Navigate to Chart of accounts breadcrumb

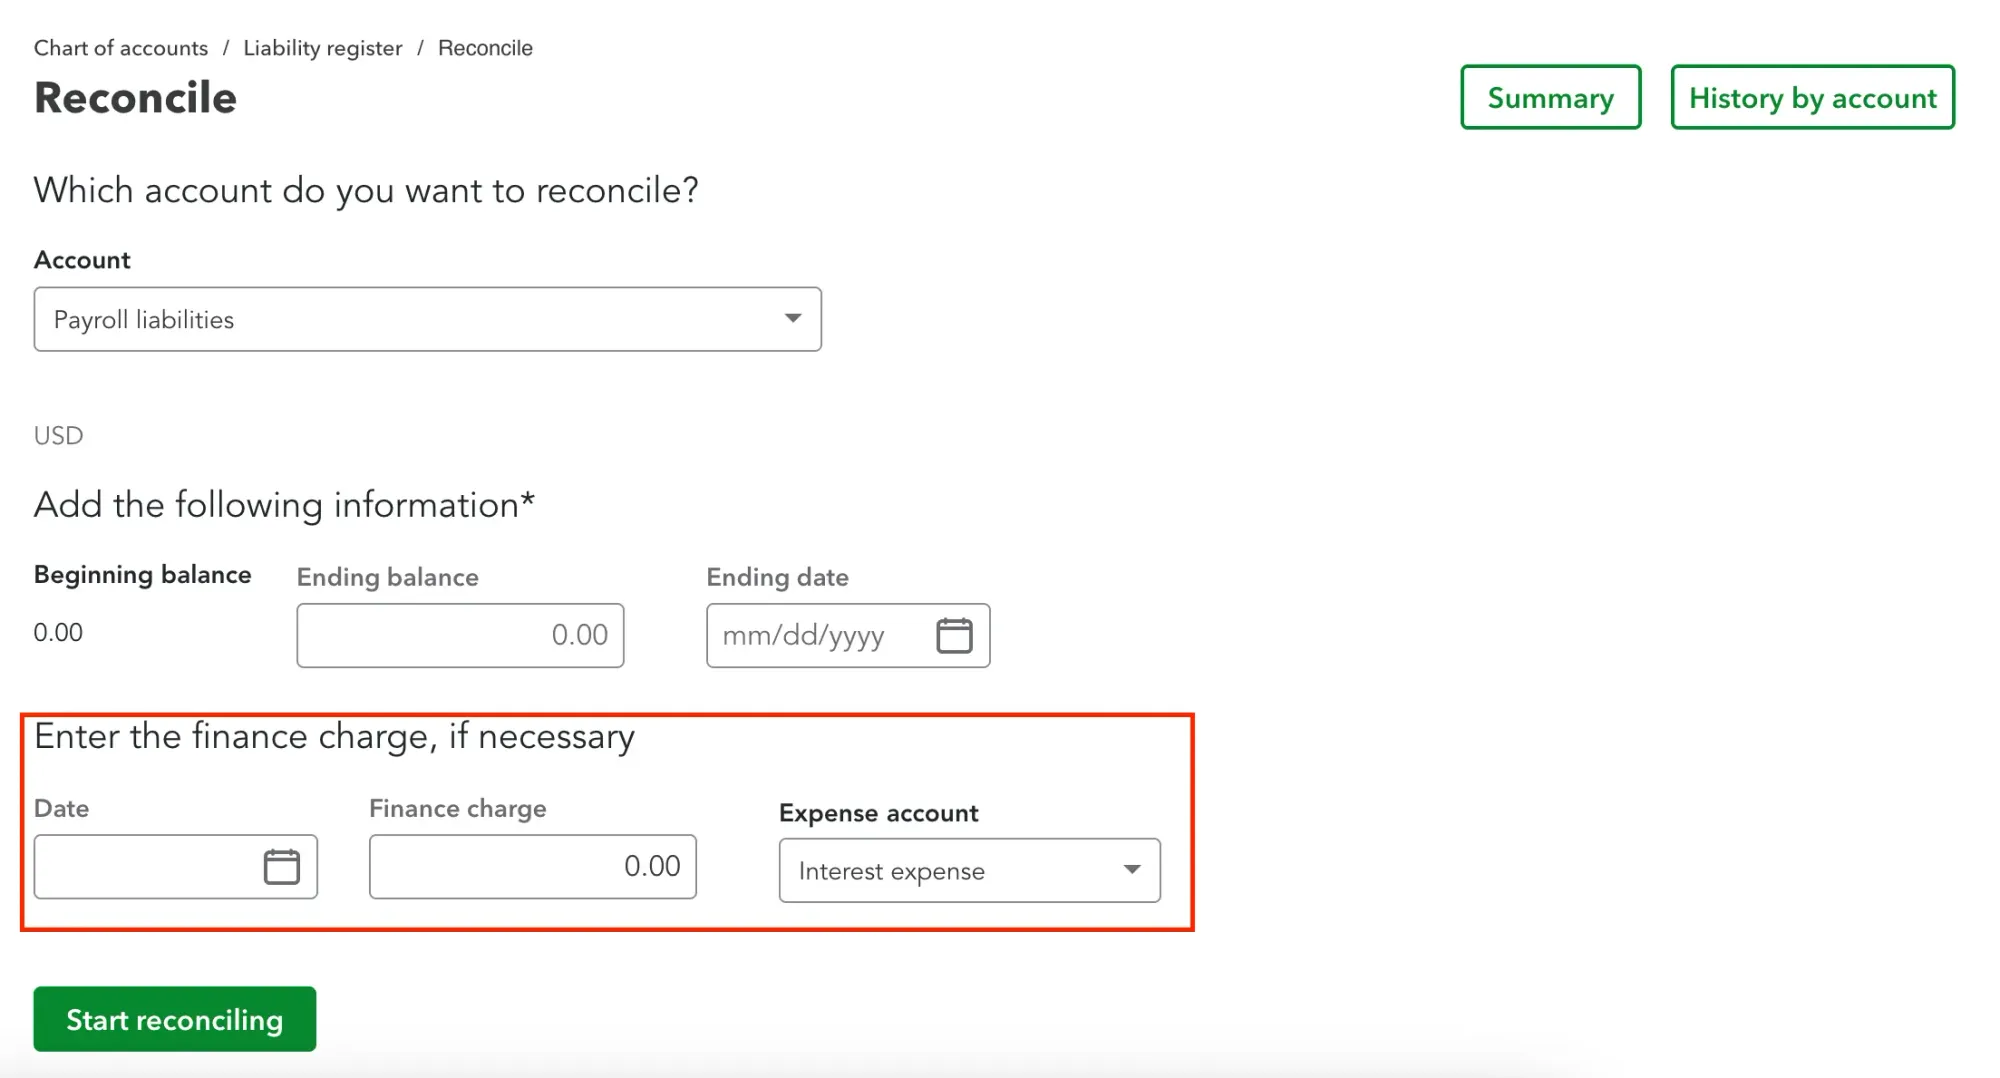click(120, 47)
